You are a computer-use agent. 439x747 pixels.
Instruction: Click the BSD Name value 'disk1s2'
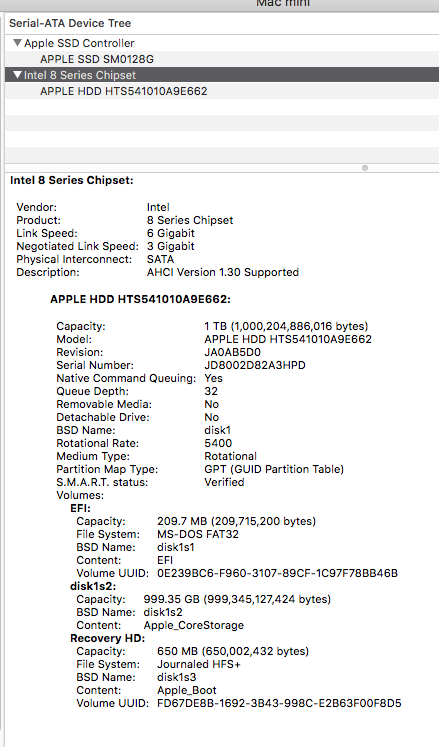pos(163,612)
